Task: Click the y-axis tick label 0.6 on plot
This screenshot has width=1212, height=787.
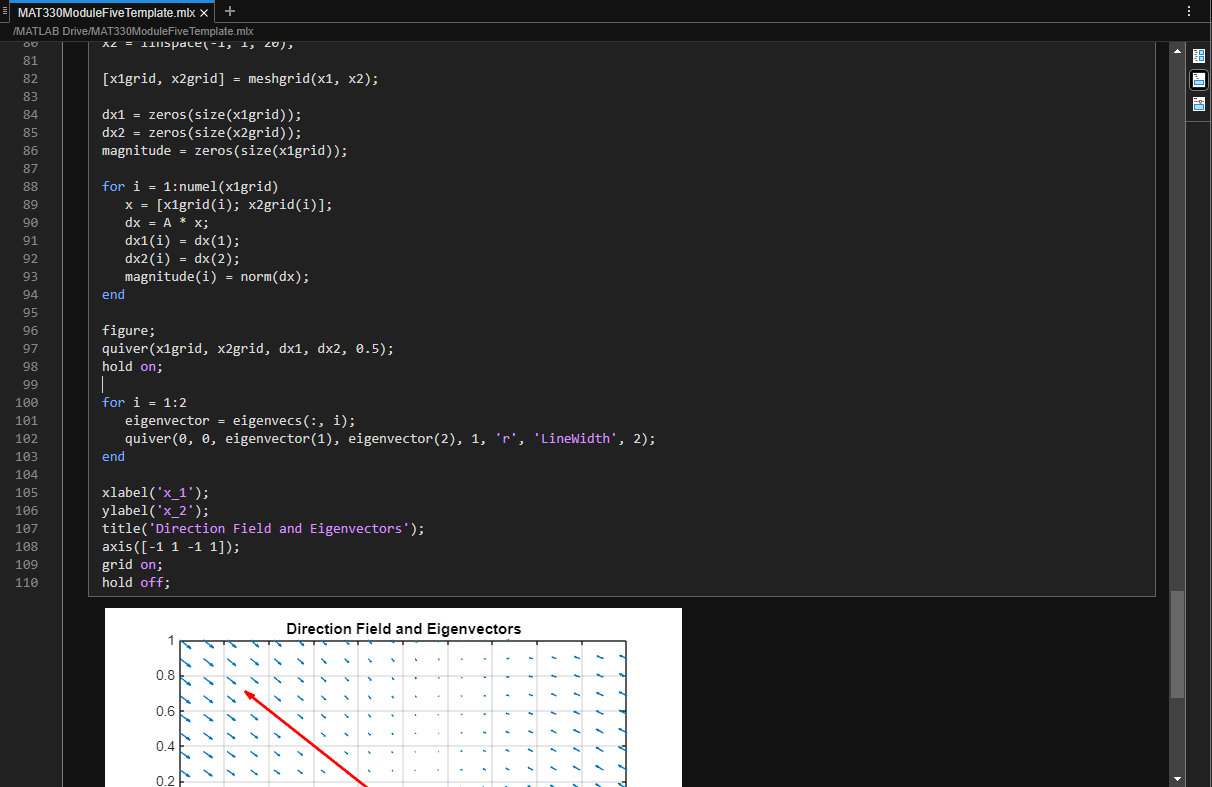Action: pos(164,711)
